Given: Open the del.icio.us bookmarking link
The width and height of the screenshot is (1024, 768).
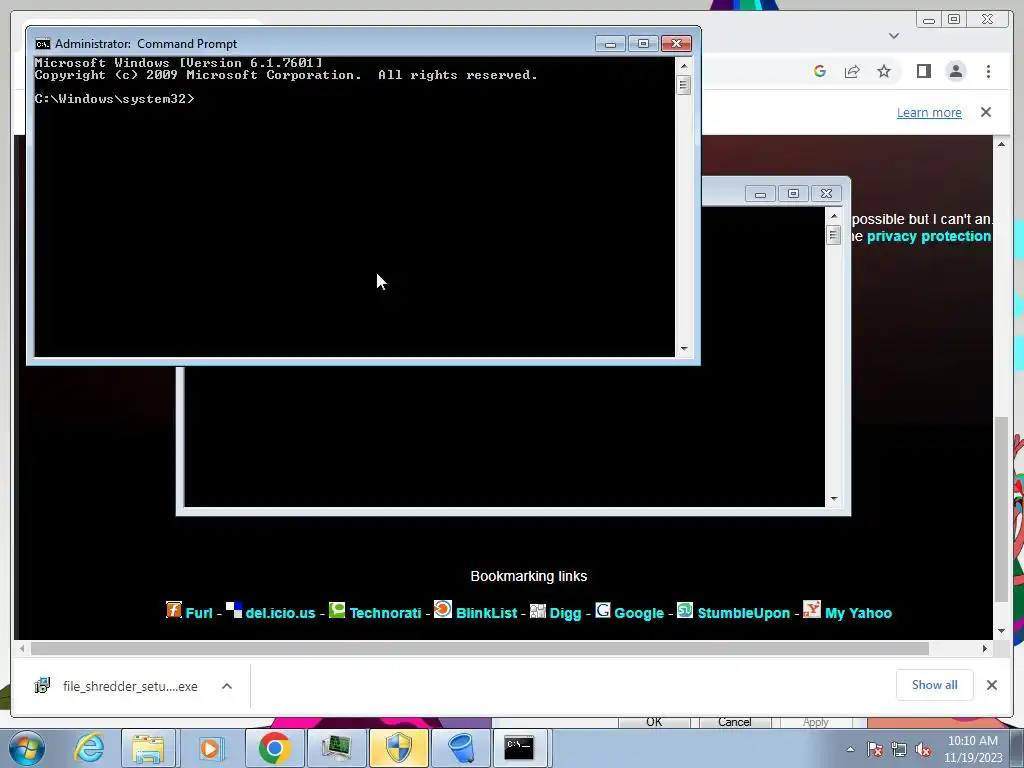Looking at the screenshot, I should [280, 613].
